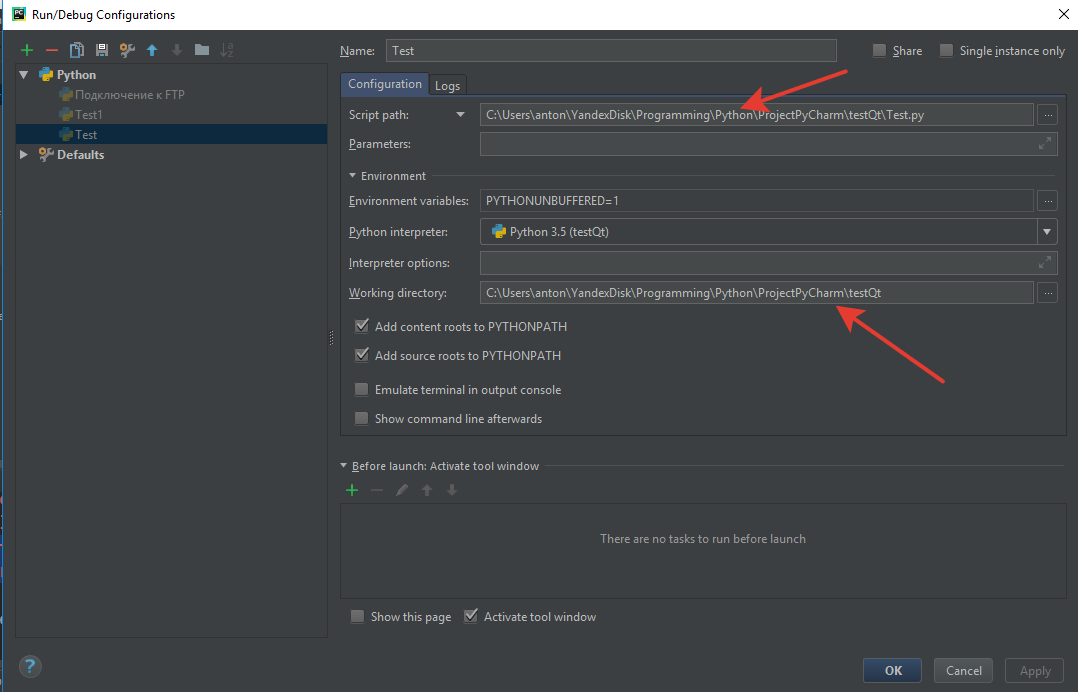Expand the Interpreter options field editor

(1044, 263)
